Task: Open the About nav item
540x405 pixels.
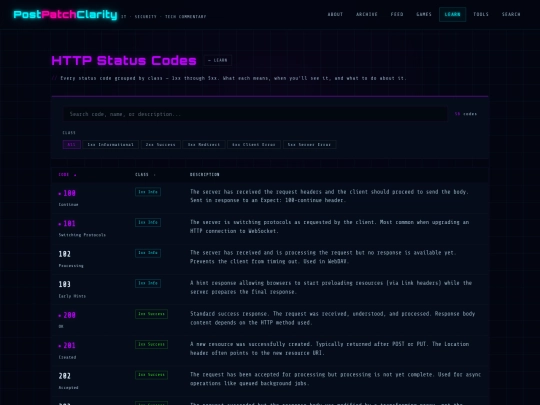Action: pos(335,14)
